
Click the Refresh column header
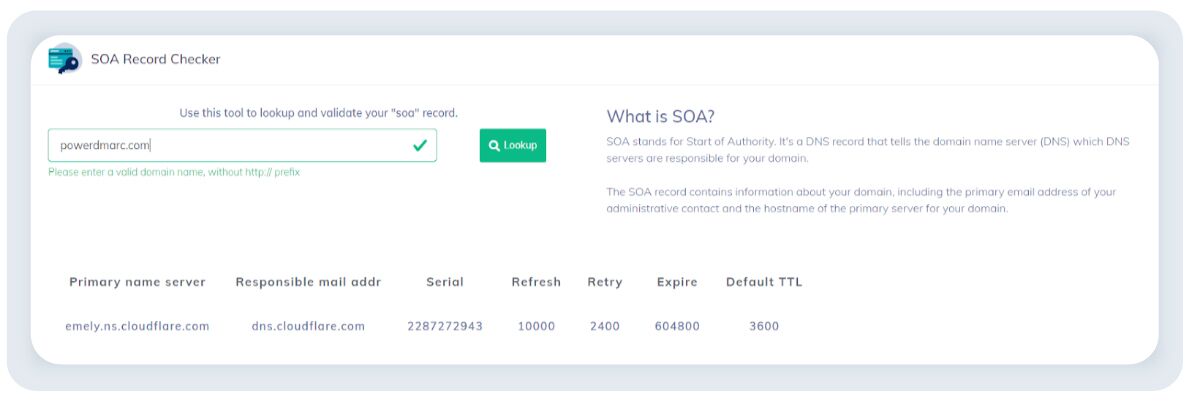pos(536,282)
